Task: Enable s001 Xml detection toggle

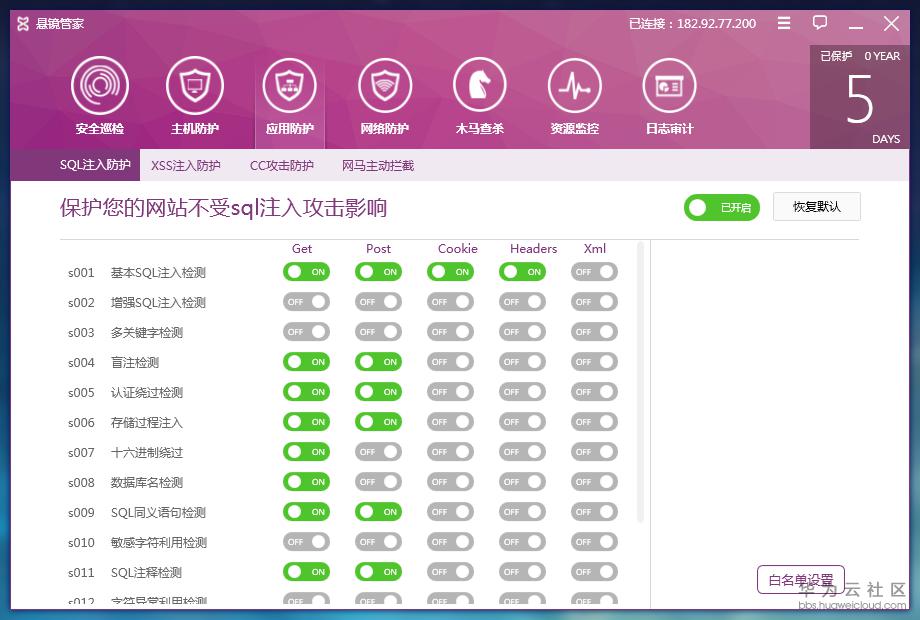Action: pyautogui.click(x=594, y=272)
